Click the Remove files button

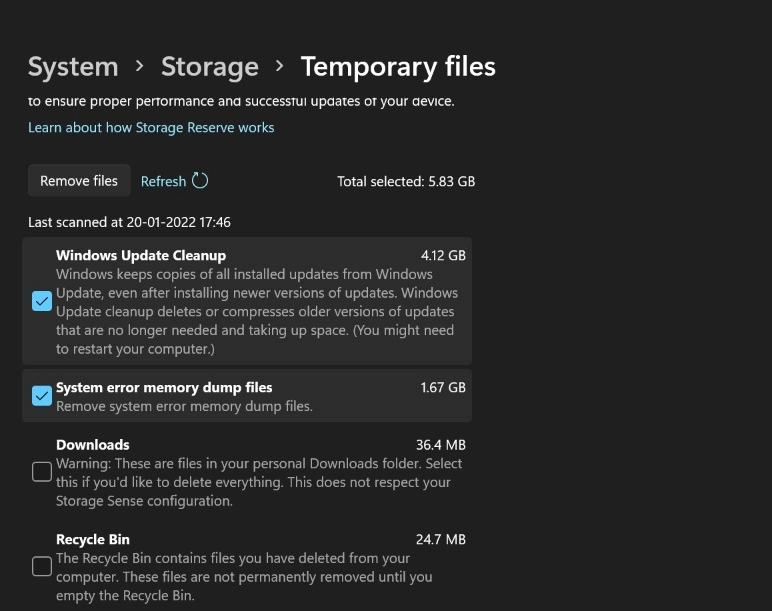coord(79,181)
